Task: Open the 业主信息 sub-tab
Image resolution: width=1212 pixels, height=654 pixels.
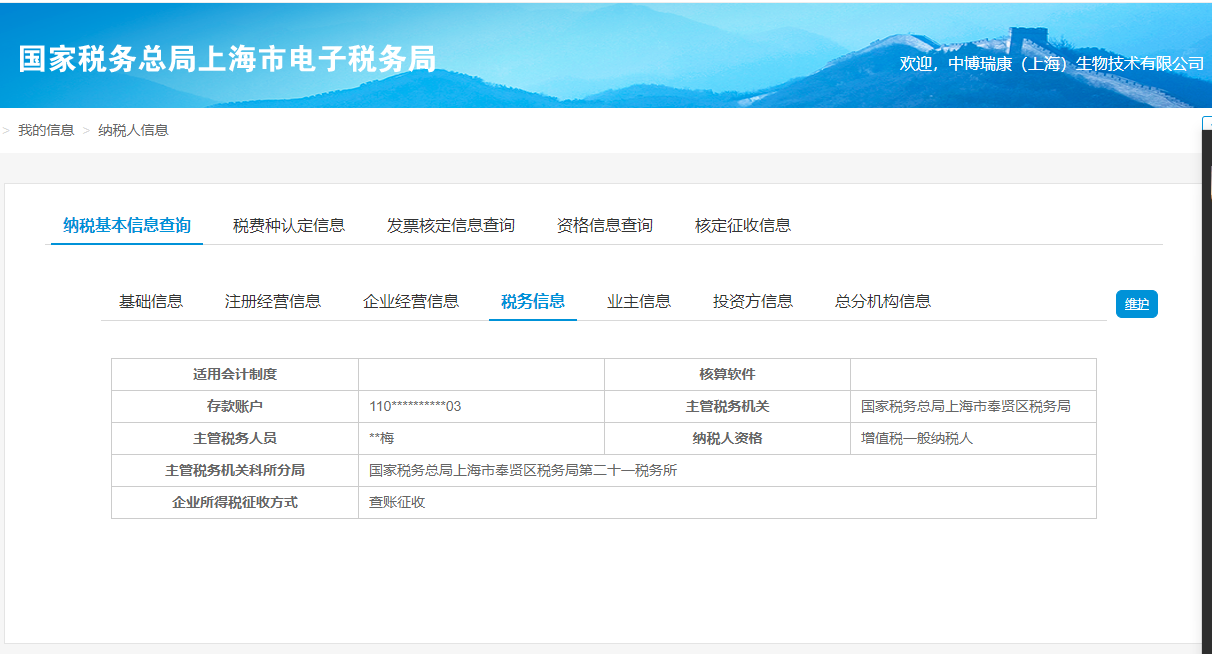Action: [x=639, y=301]
